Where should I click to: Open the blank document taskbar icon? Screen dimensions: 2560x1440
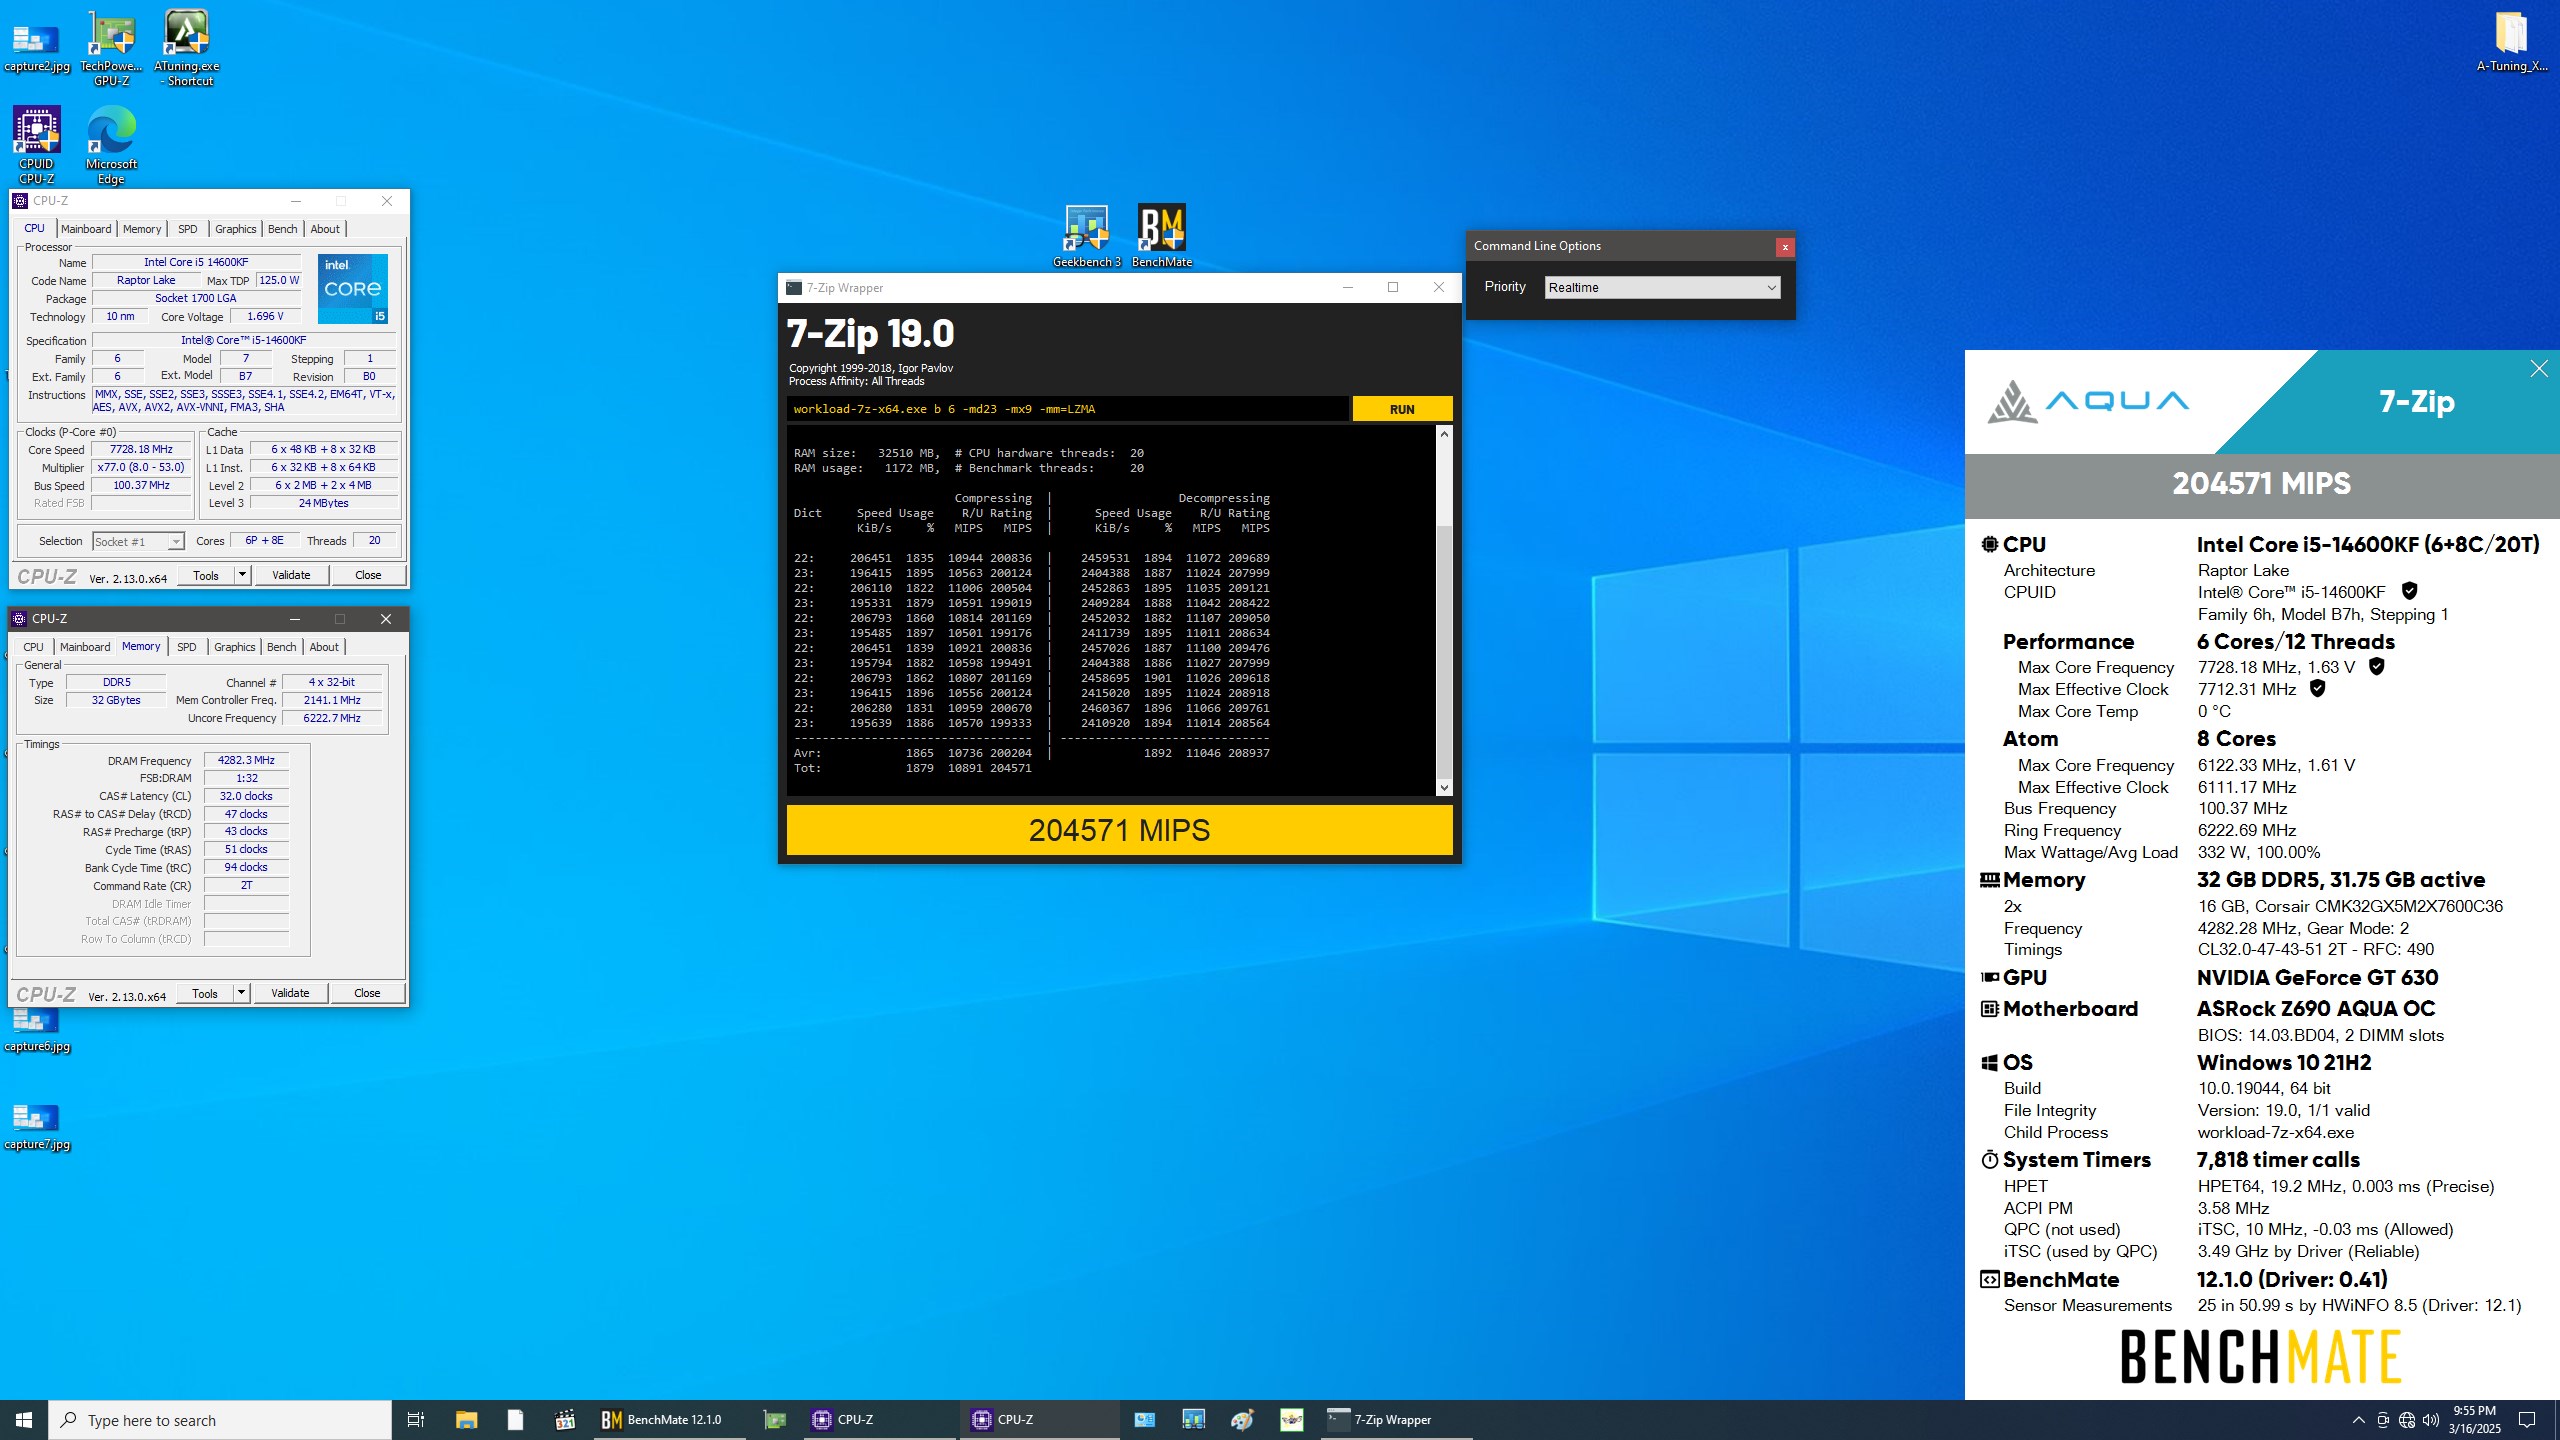(x=515, y=1420)
